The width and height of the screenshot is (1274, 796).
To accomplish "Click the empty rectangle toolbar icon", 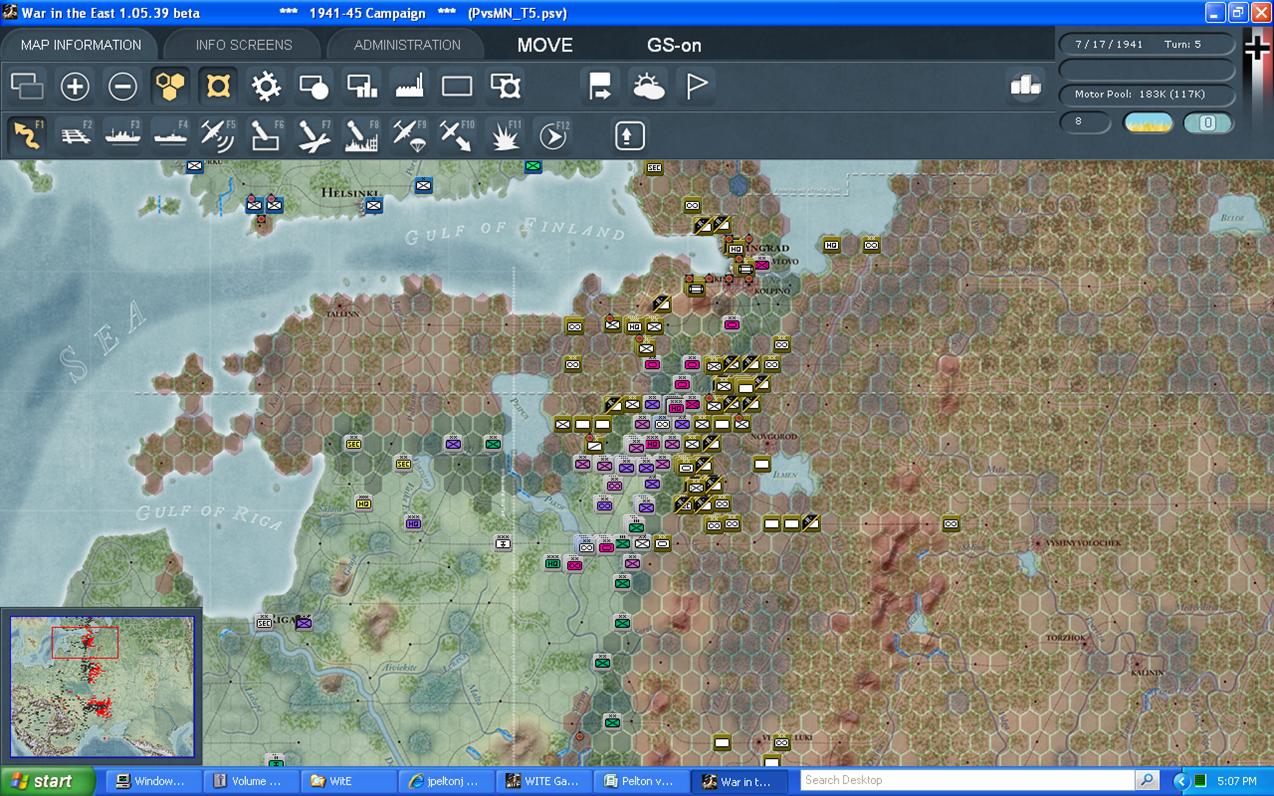I will (x=457, y=86).
